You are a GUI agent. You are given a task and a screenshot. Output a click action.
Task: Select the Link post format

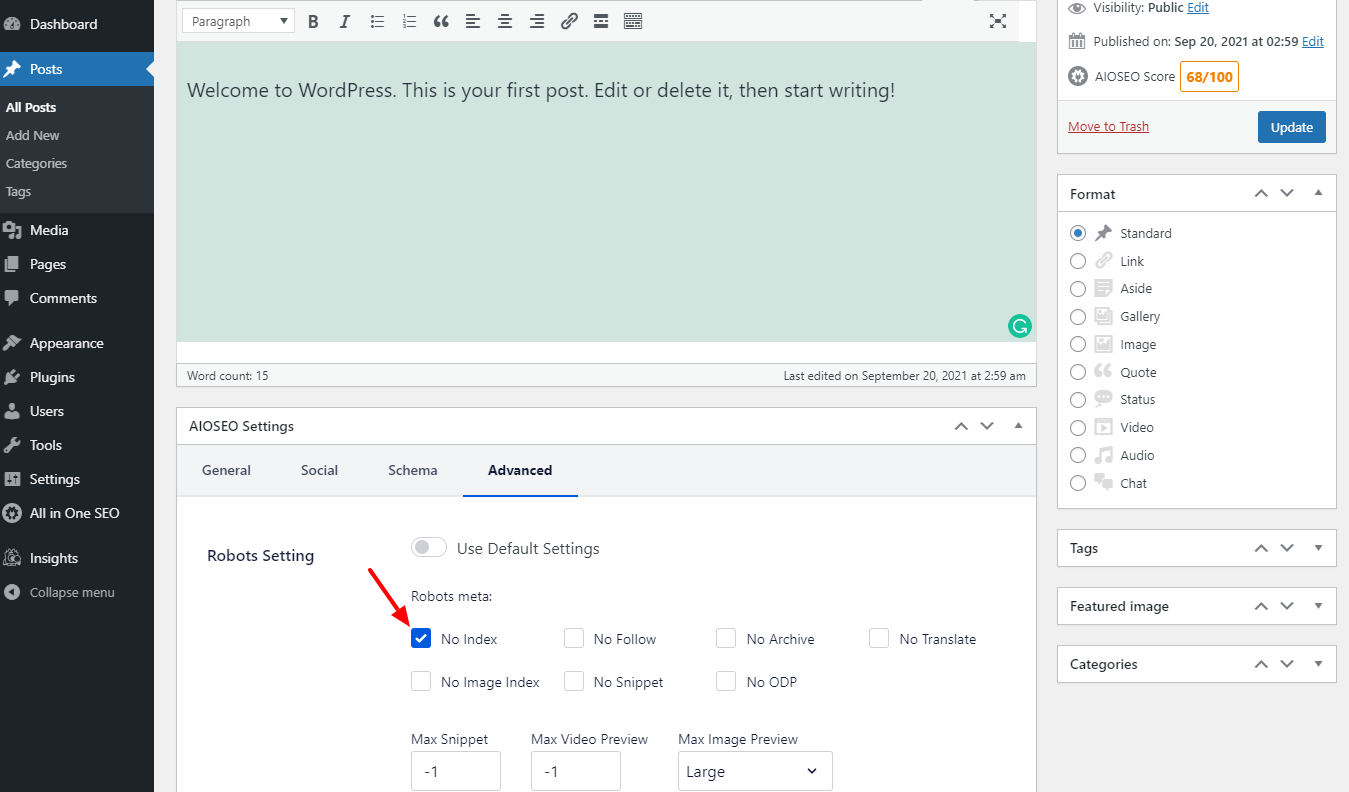[x=1078, y=261]
